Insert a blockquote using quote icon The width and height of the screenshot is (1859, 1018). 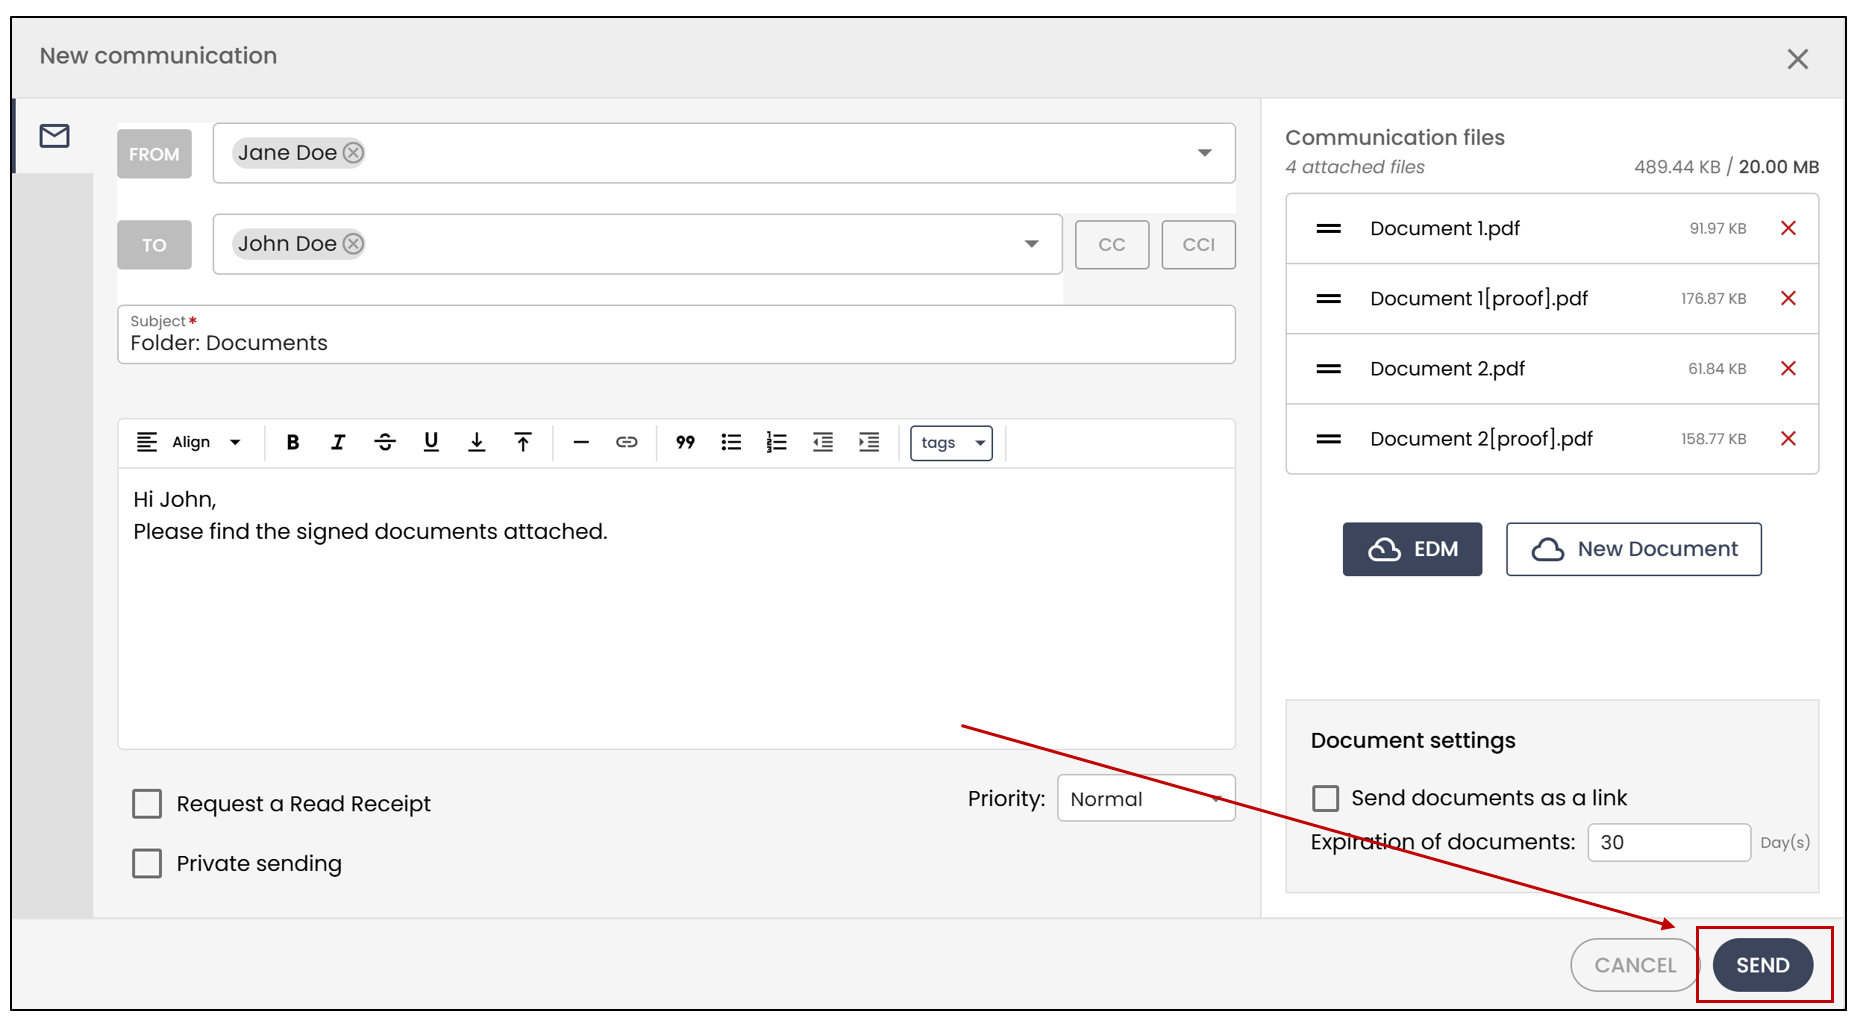[685, 442]
